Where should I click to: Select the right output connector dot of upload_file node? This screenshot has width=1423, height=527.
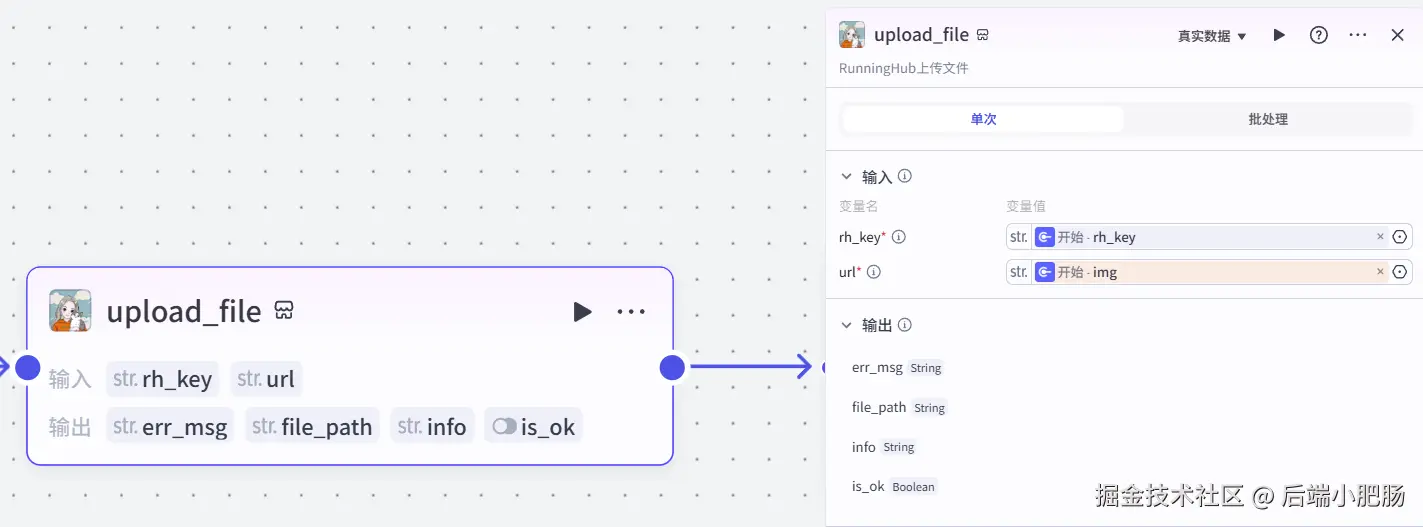click(672, 367)
